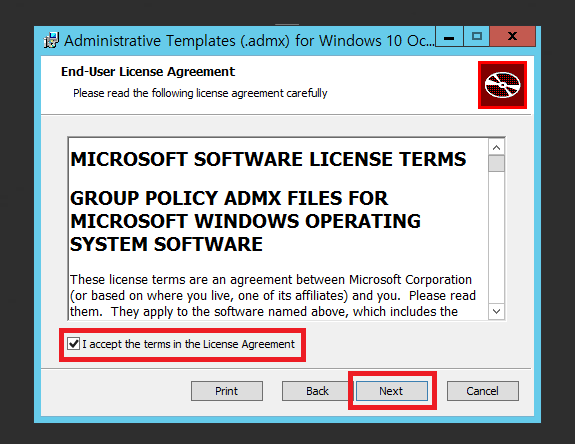Maximize the installer window
575x444 pixels.
click(x=476, y=36)
